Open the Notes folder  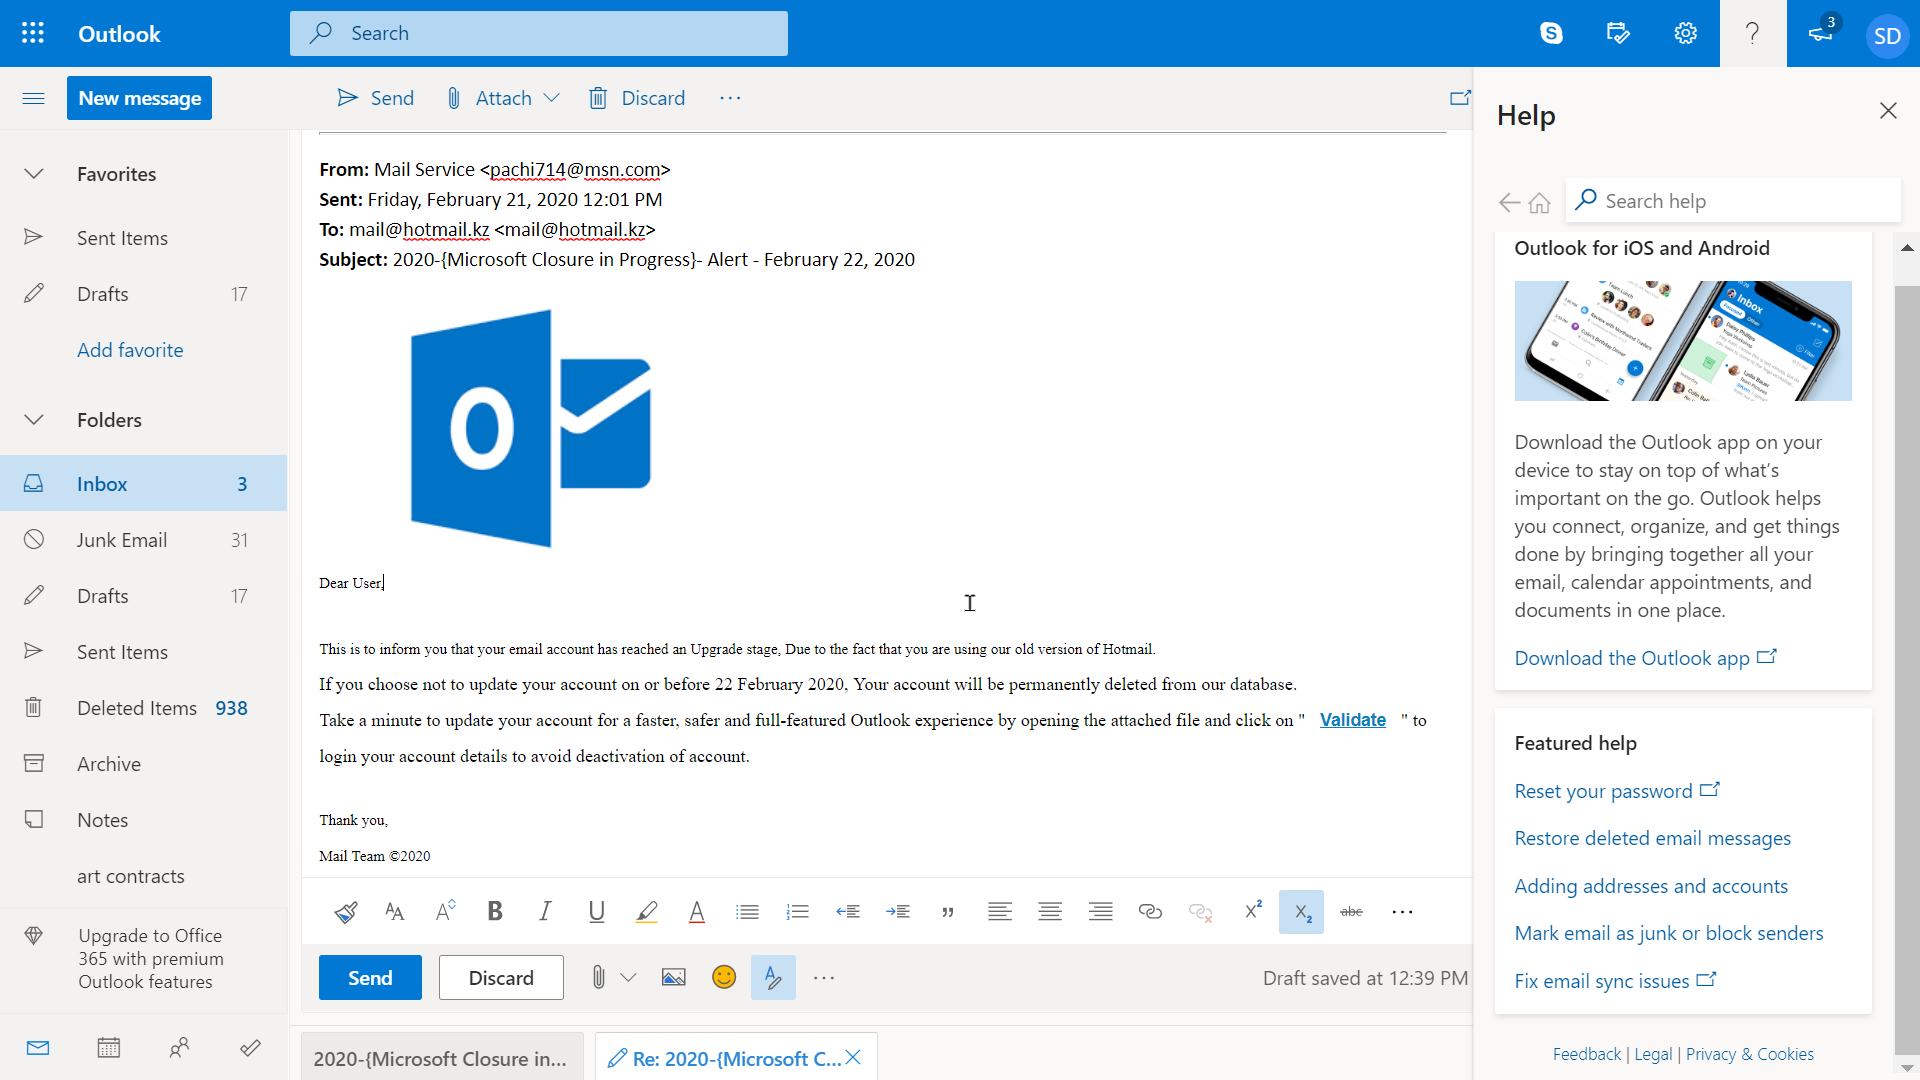click(x=144, y=820)
